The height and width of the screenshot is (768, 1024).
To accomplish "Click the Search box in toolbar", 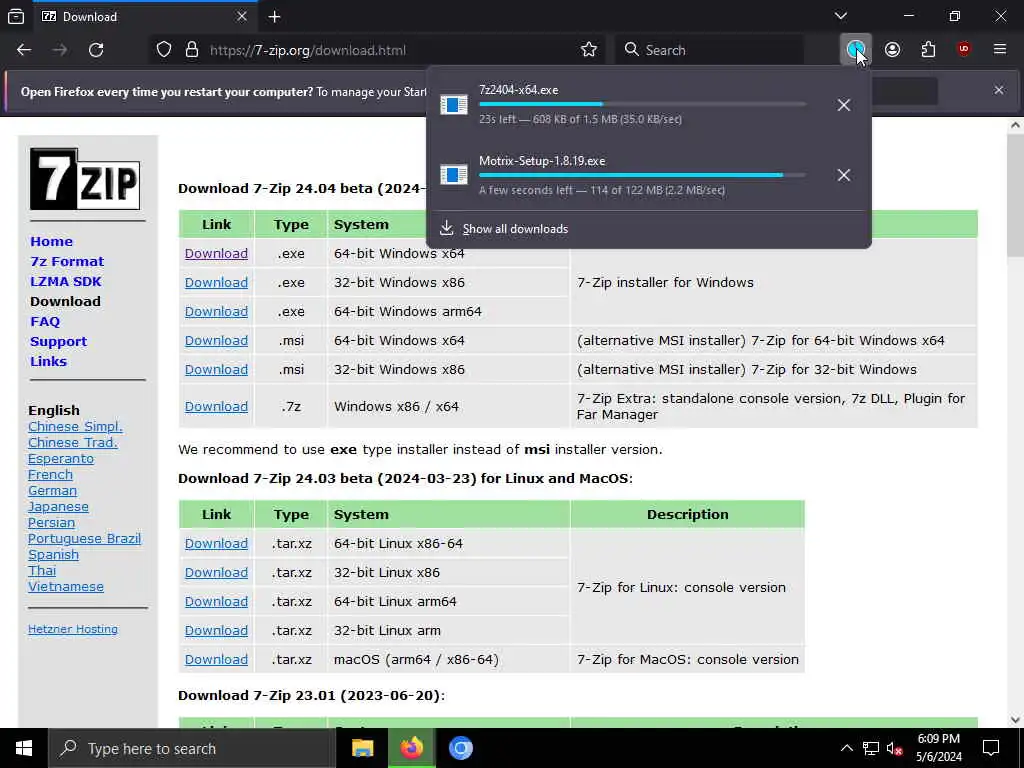I will pyautogui.click(x=709, y=50).
